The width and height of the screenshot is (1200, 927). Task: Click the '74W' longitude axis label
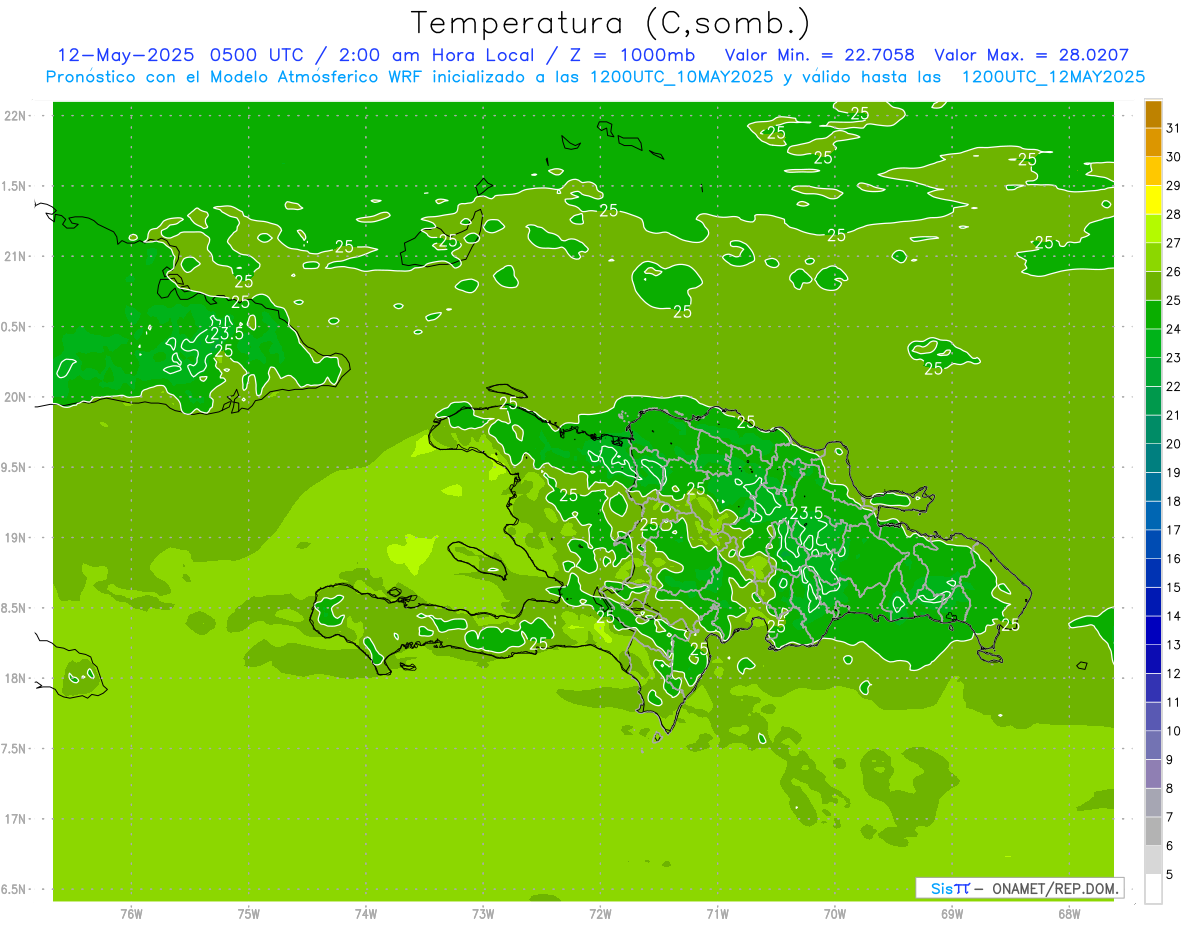coord(366,914)
